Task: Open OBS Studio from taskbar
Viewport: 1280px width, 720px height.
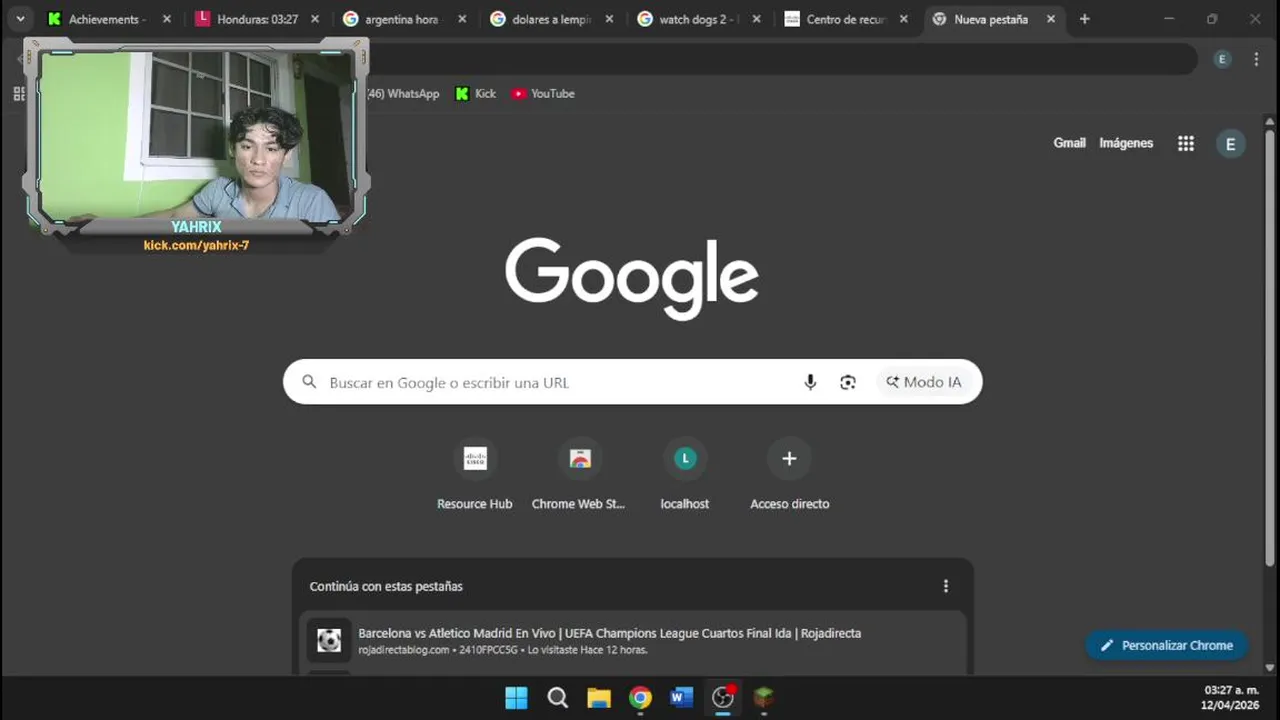Action: tap(723, 698)
